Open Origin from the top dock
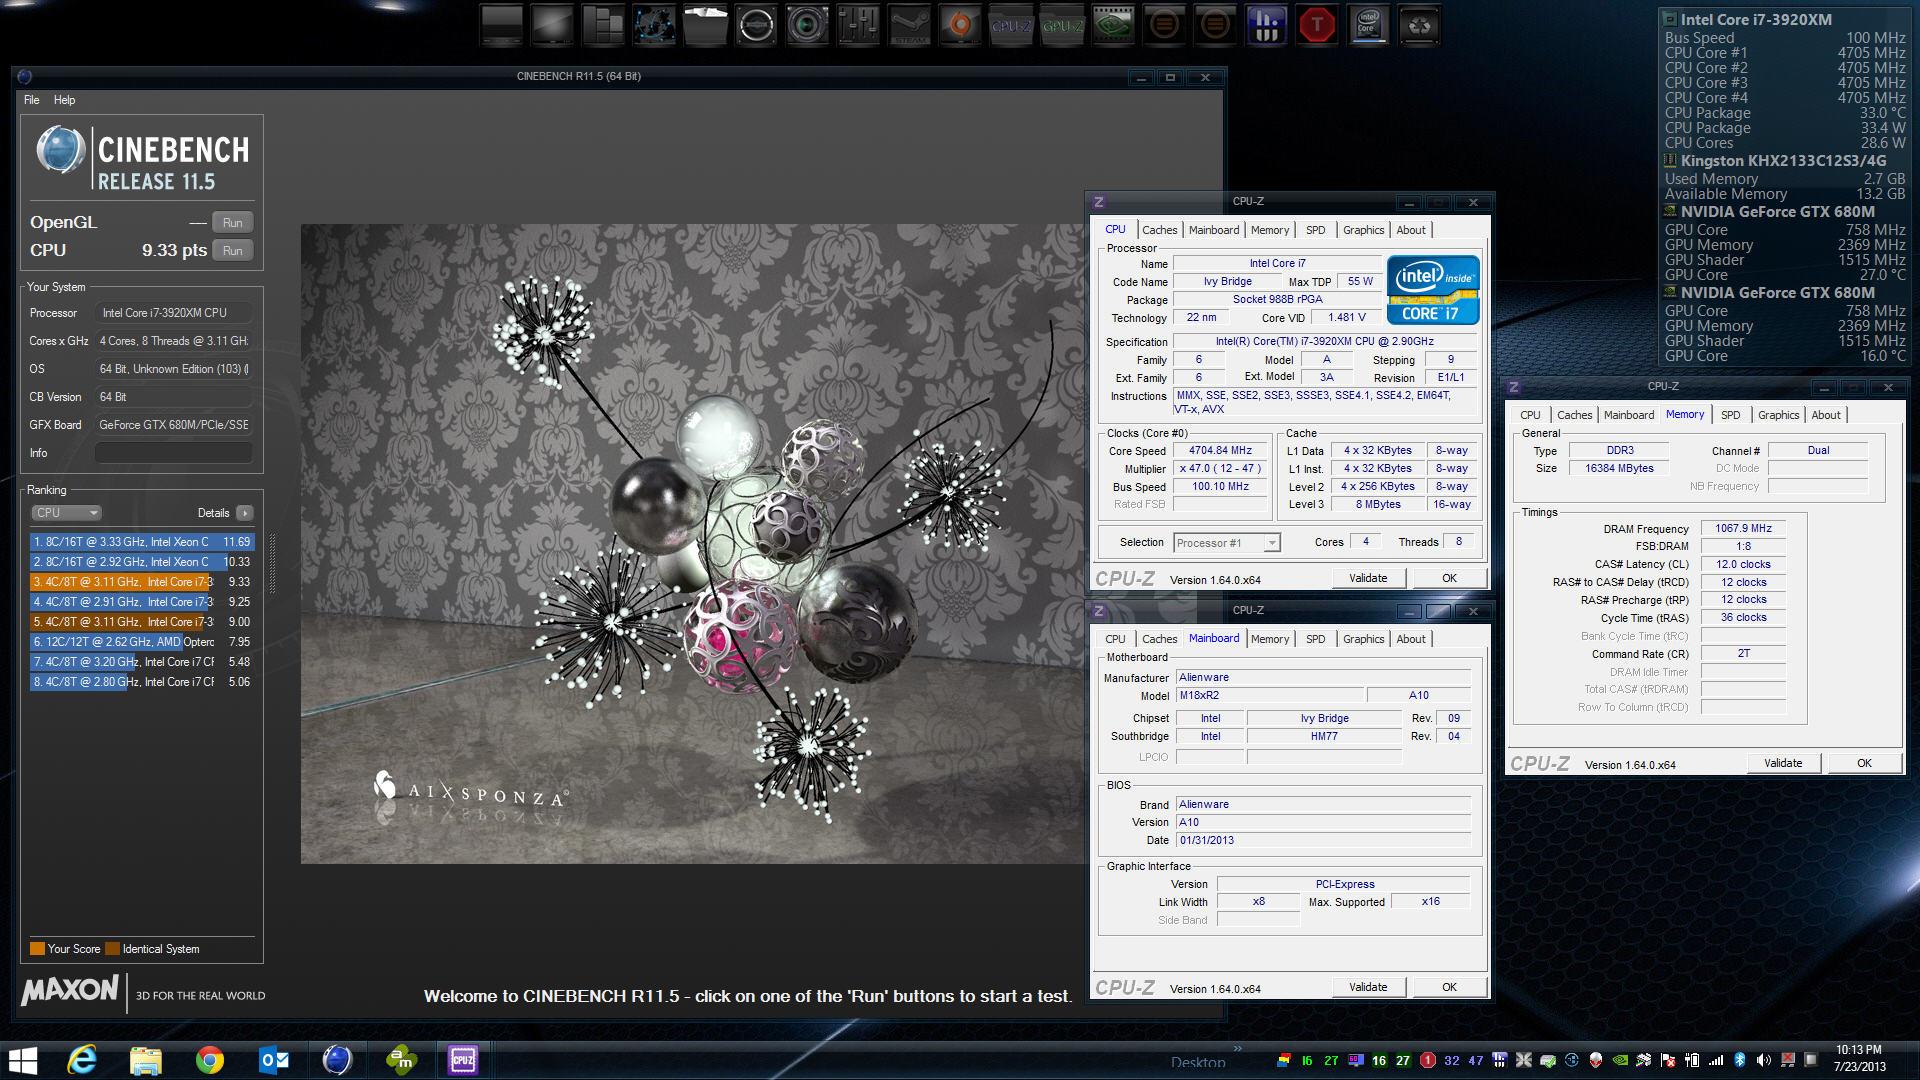The width and height of the screenshot is (1920, 1080). (959, 26)
